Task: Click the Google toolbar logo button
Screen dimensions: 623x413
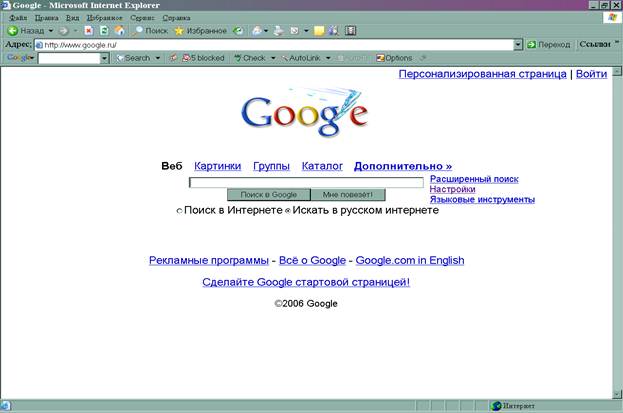Action: [19, 58]
